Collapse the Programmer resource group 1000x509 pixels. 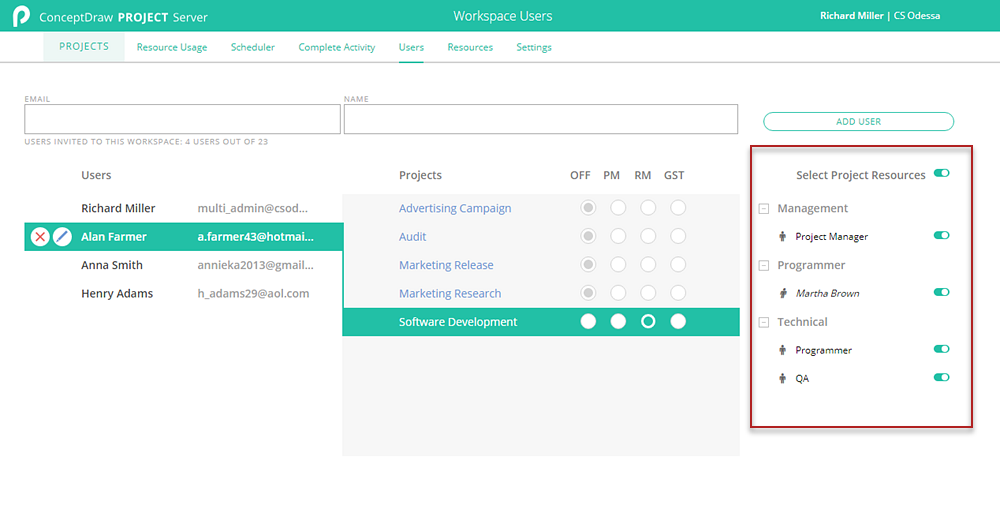point(763,265)
